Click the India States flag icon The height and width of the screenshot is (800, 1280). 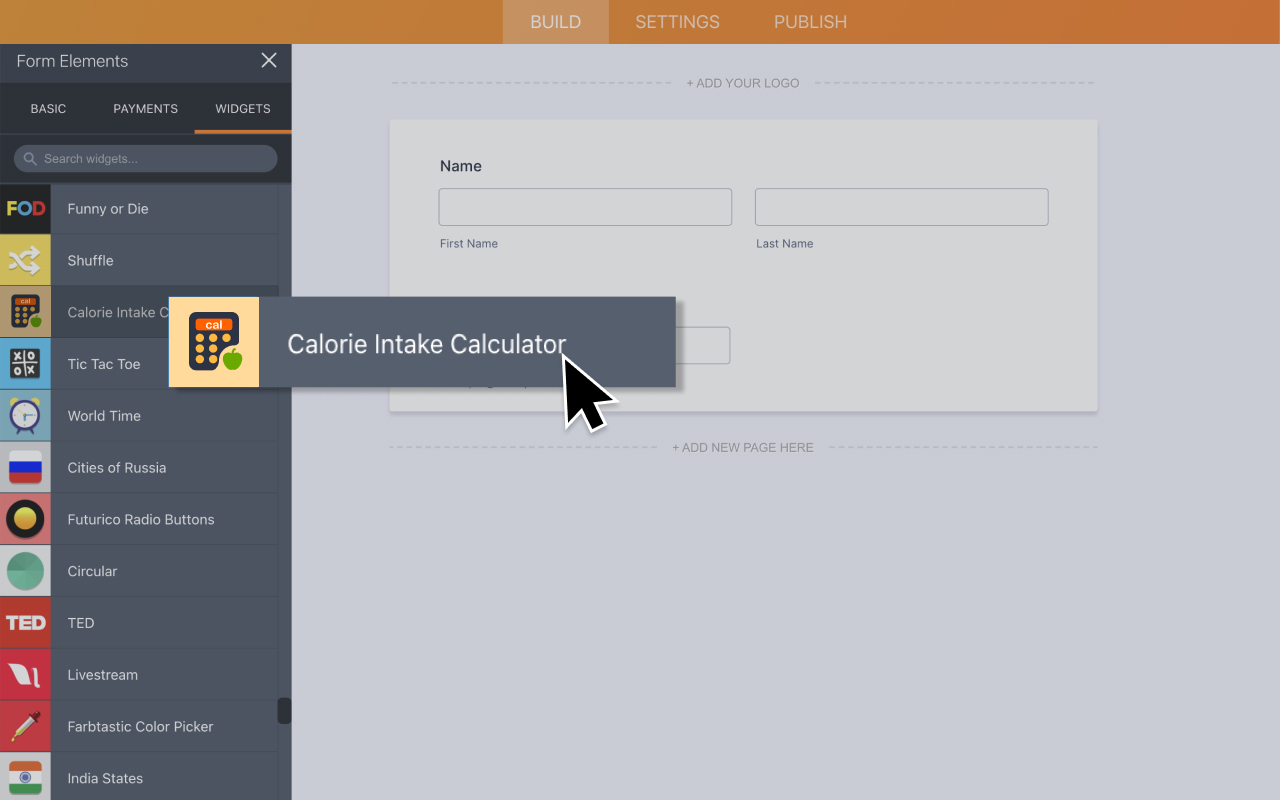pyautogui.click(x=25, y=778)
